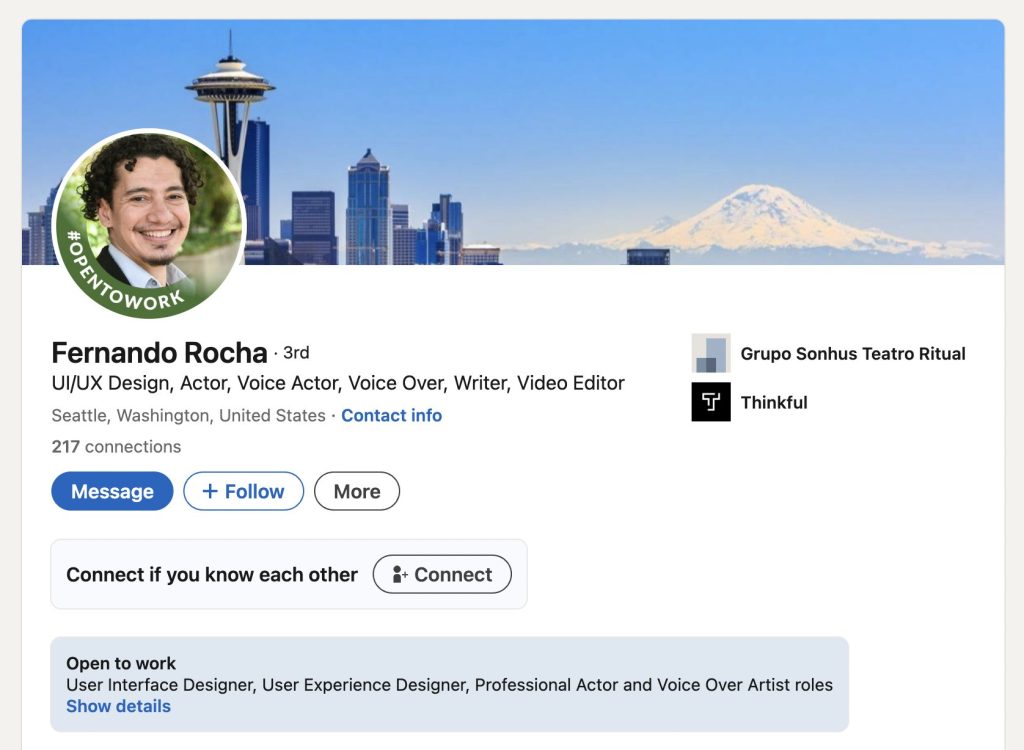Image resolution: width=1024 pixels, height=750 pixels.
Task: Click the plus icon on Follow button
Action: point(210,491)
